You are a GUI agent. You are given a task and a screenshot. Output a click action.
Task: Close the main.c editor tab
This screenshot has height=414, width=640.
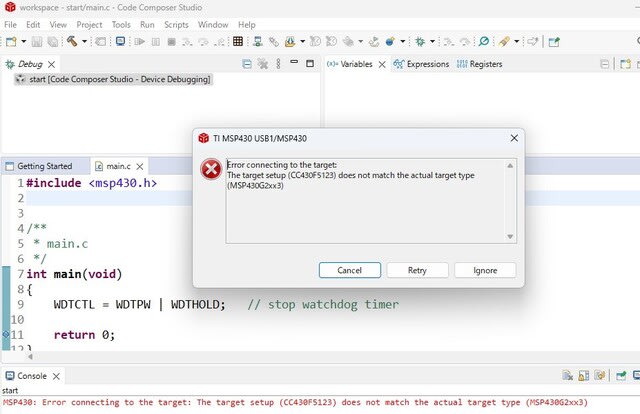(140, 167)
